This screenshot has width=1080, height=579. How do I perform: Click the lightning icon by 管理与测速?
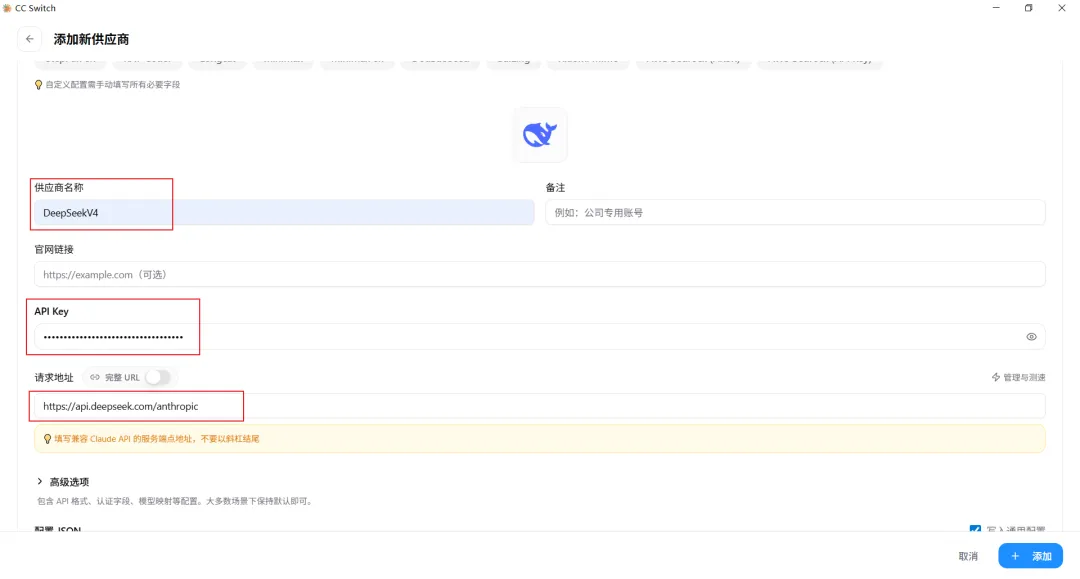tap(996, 377)
